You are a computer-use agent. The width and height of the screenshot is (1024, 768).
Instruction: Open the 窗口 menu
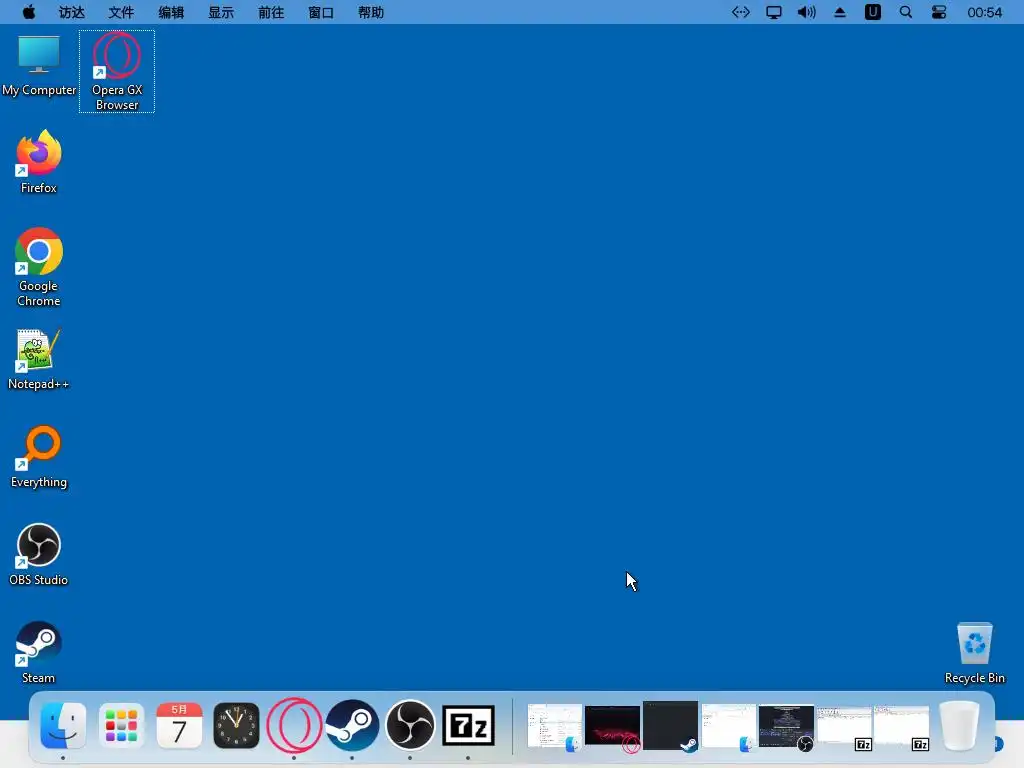tap(321, 12)
